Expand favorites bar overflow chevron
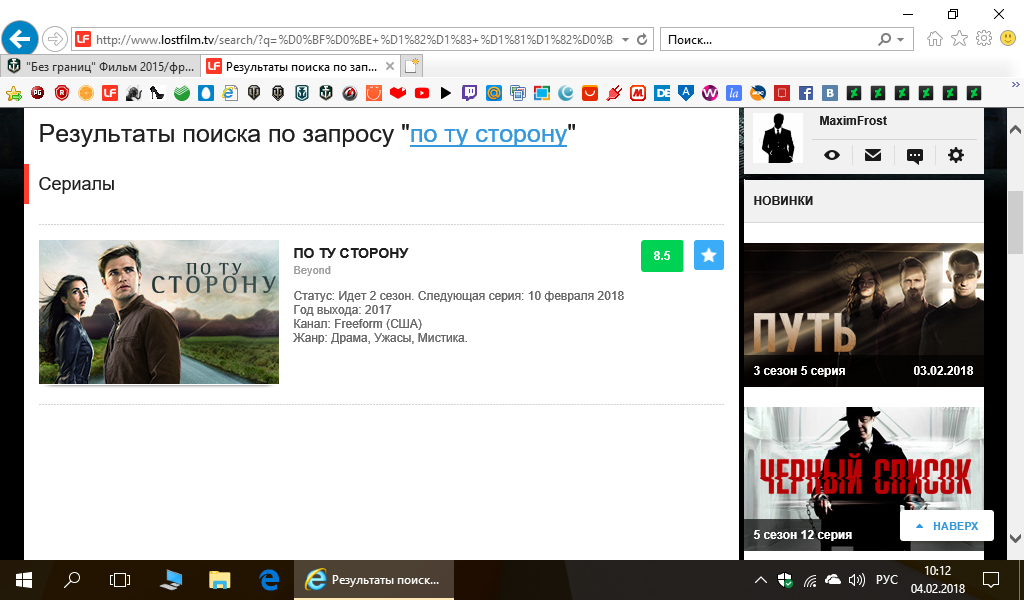Viewport: 1024px width, 600px height. (1016, 85)
